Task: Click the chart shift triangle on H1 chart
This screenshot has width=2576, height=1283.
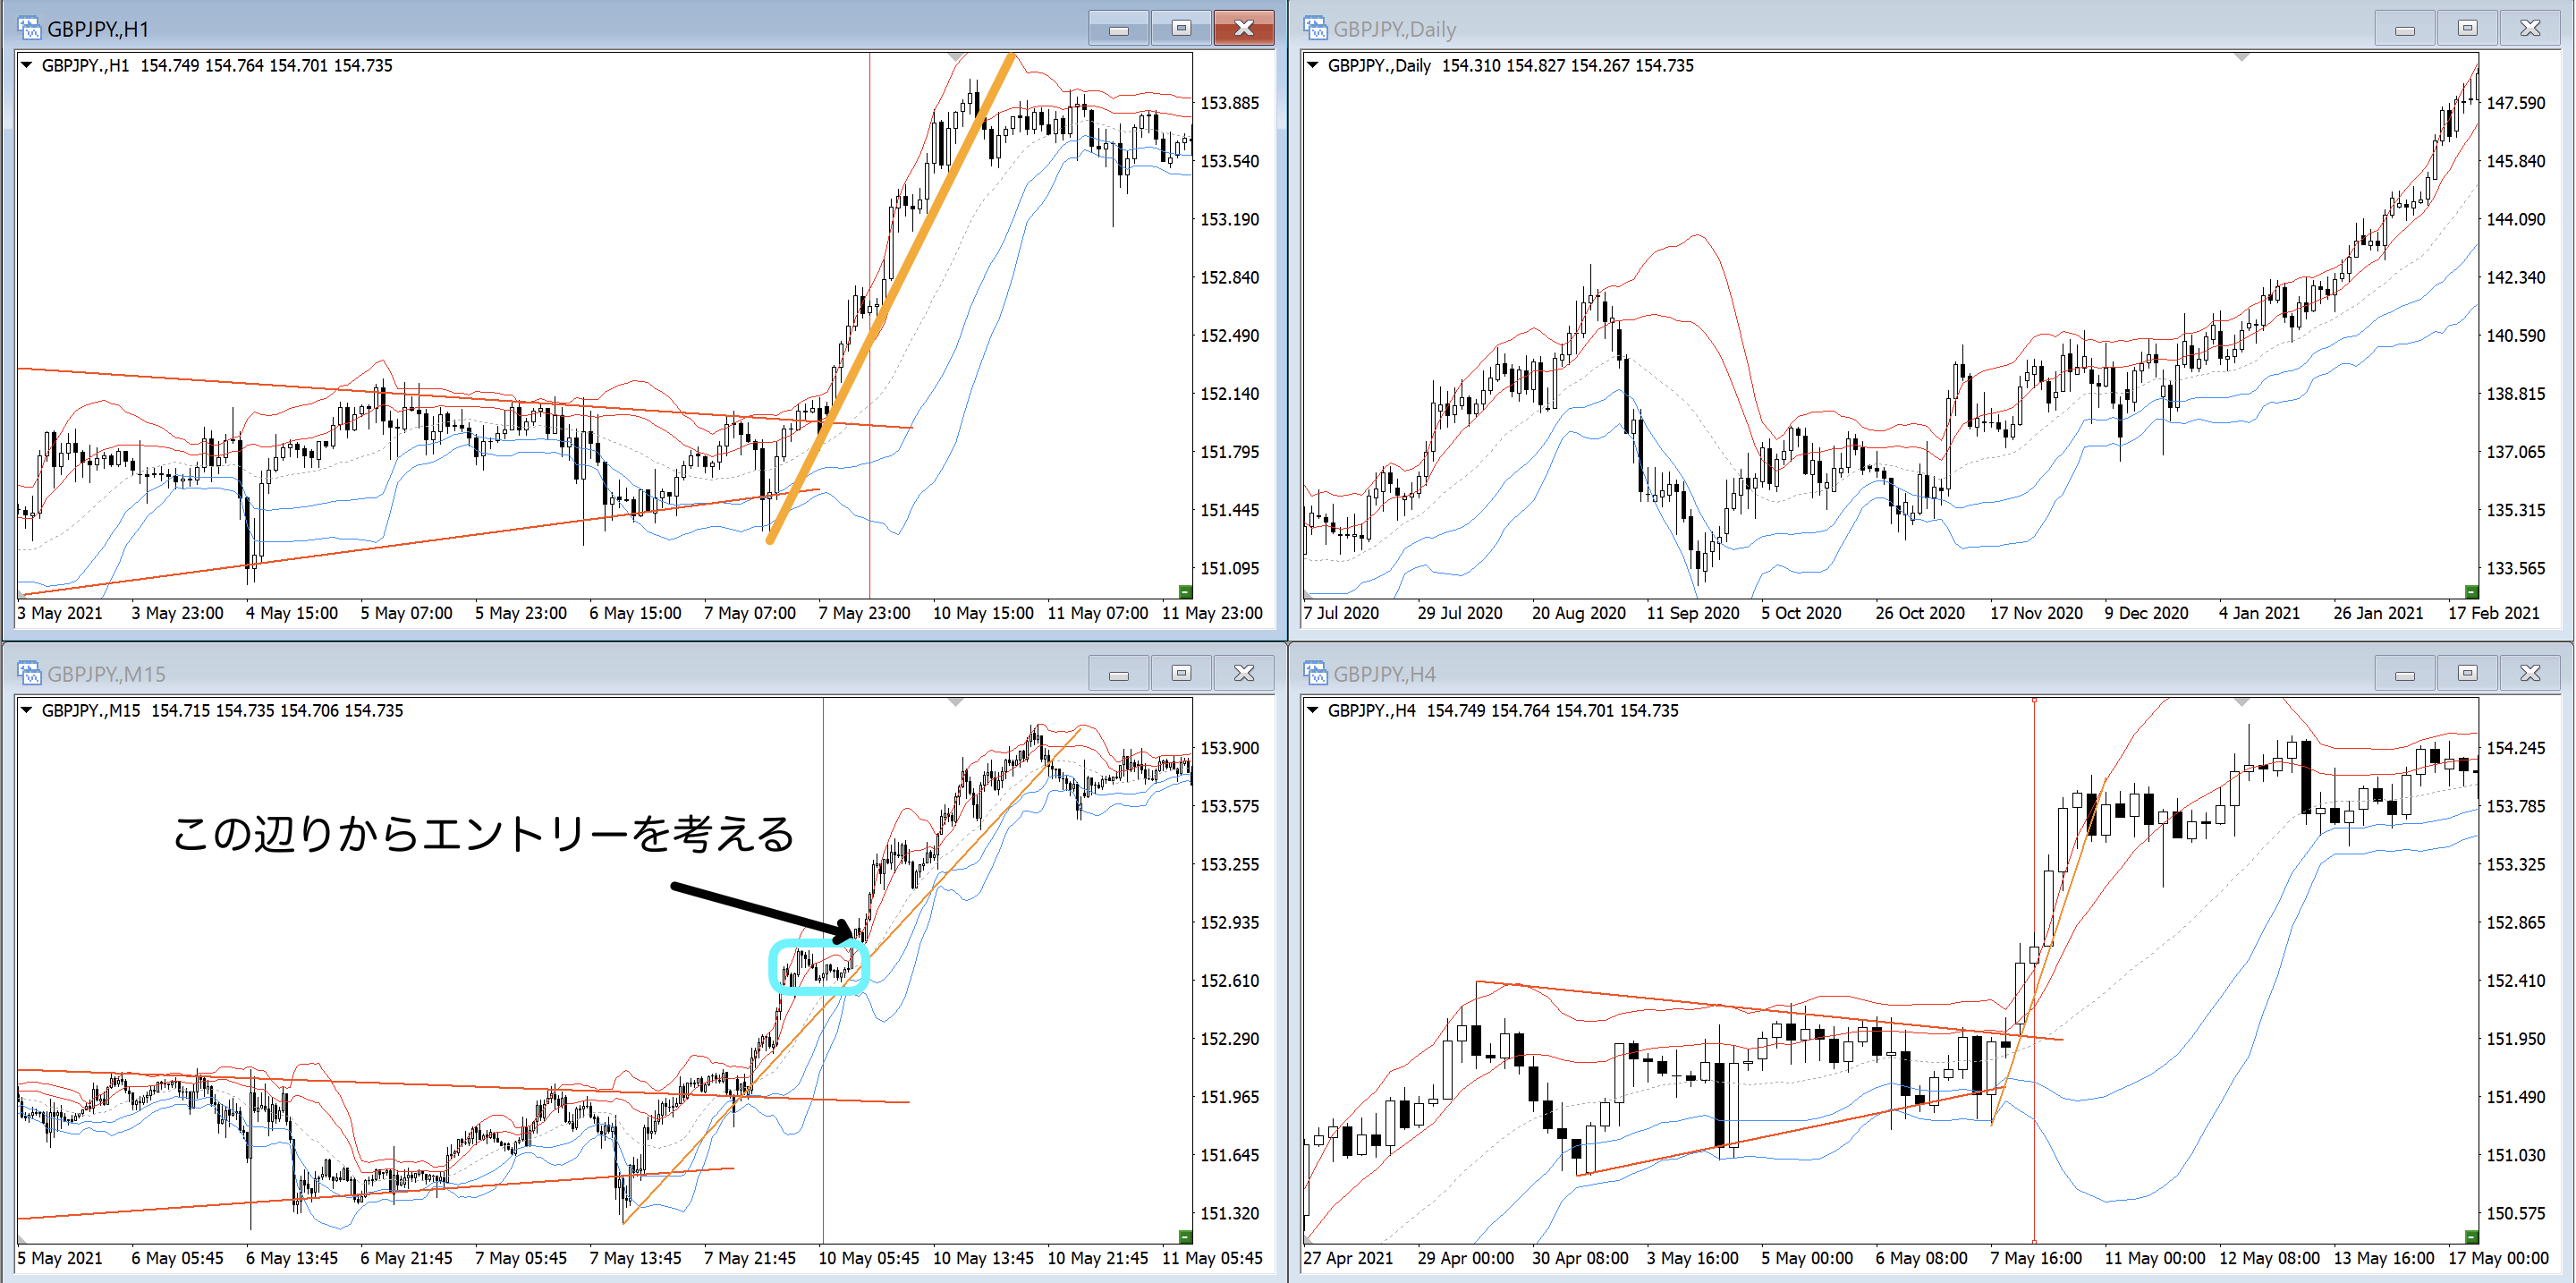Action: click(x=956, y=57)
